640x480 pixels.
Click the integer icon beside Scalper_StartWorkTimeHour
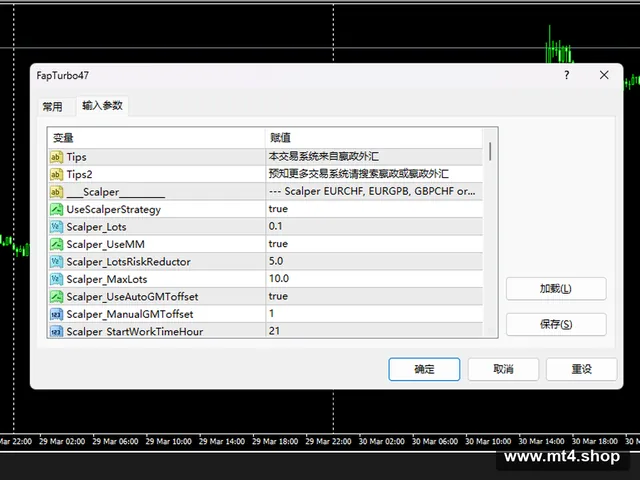pos(56,331)
